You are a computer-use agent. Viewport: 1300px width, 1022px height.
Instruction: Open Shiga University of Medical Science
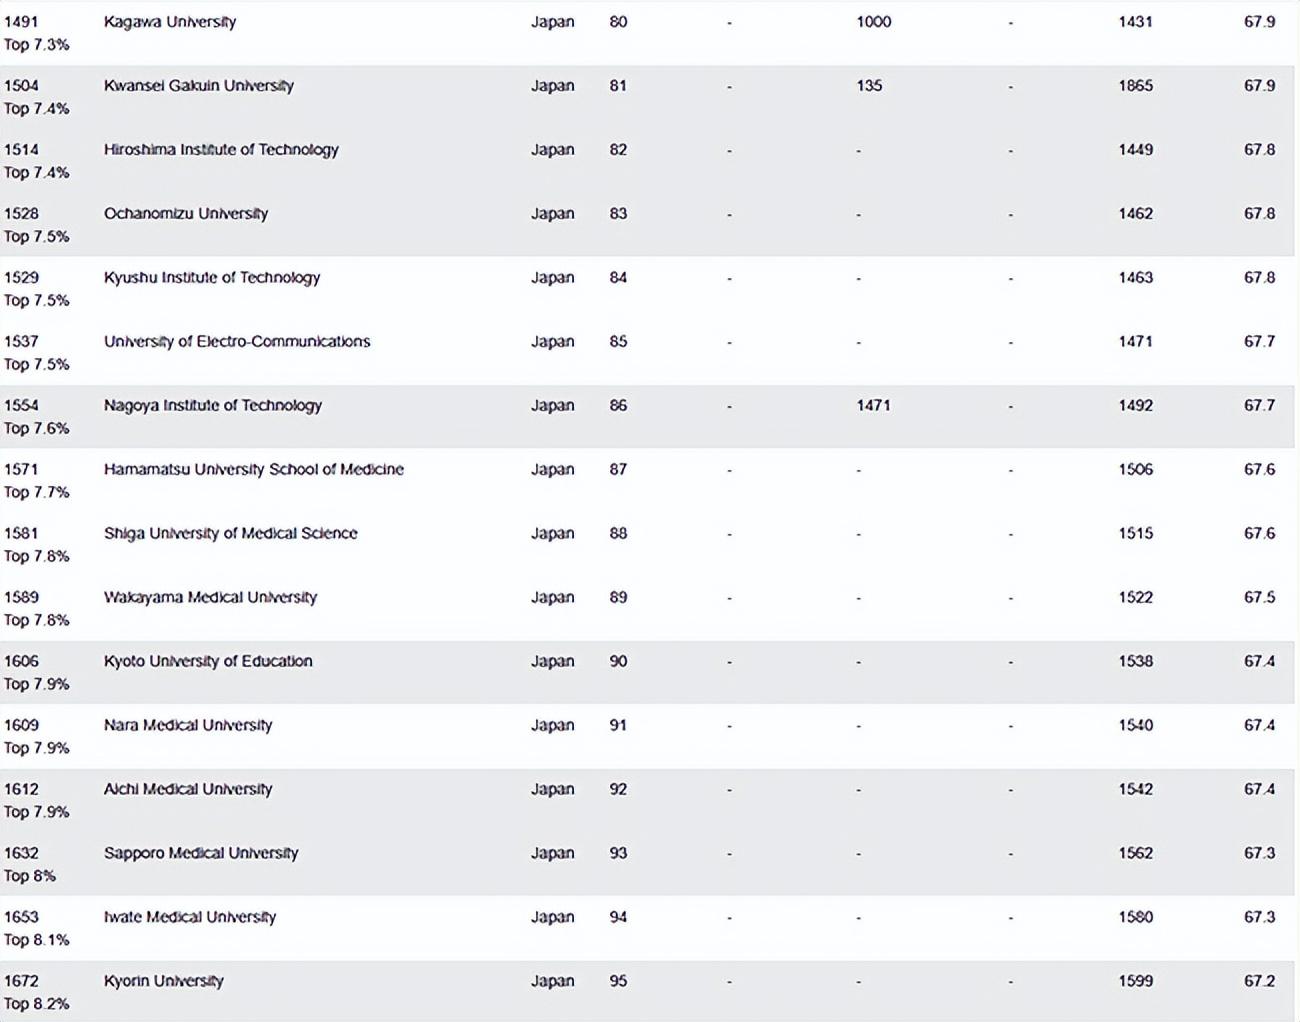[x=231, y=534]
